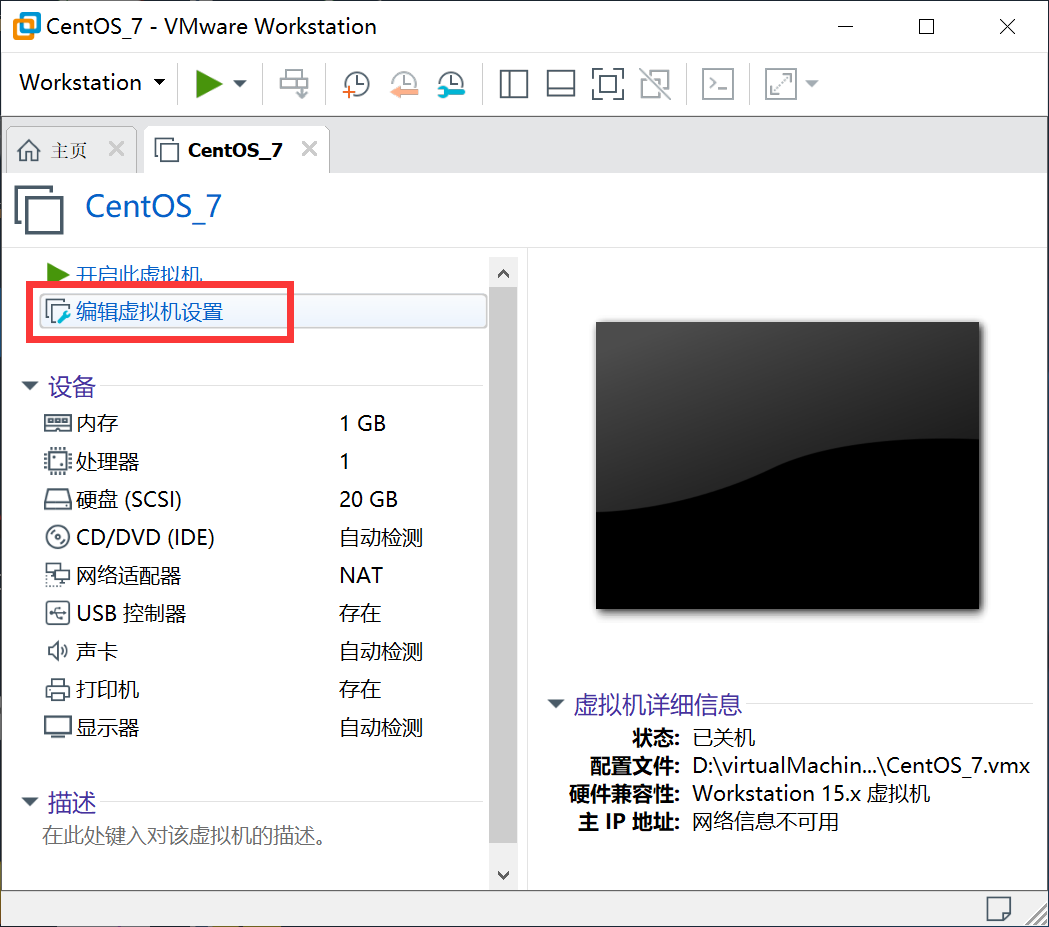The image size is (1049, 927).
Task: Select the CD/DVD (IDE) device row
Action: (262, 537)
